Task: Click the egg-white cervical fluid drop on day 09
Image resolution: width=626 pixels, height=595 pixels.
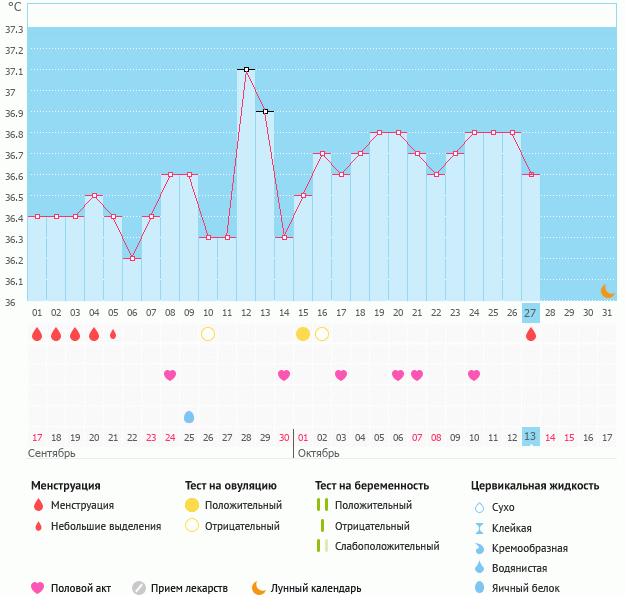Action: 189,416
